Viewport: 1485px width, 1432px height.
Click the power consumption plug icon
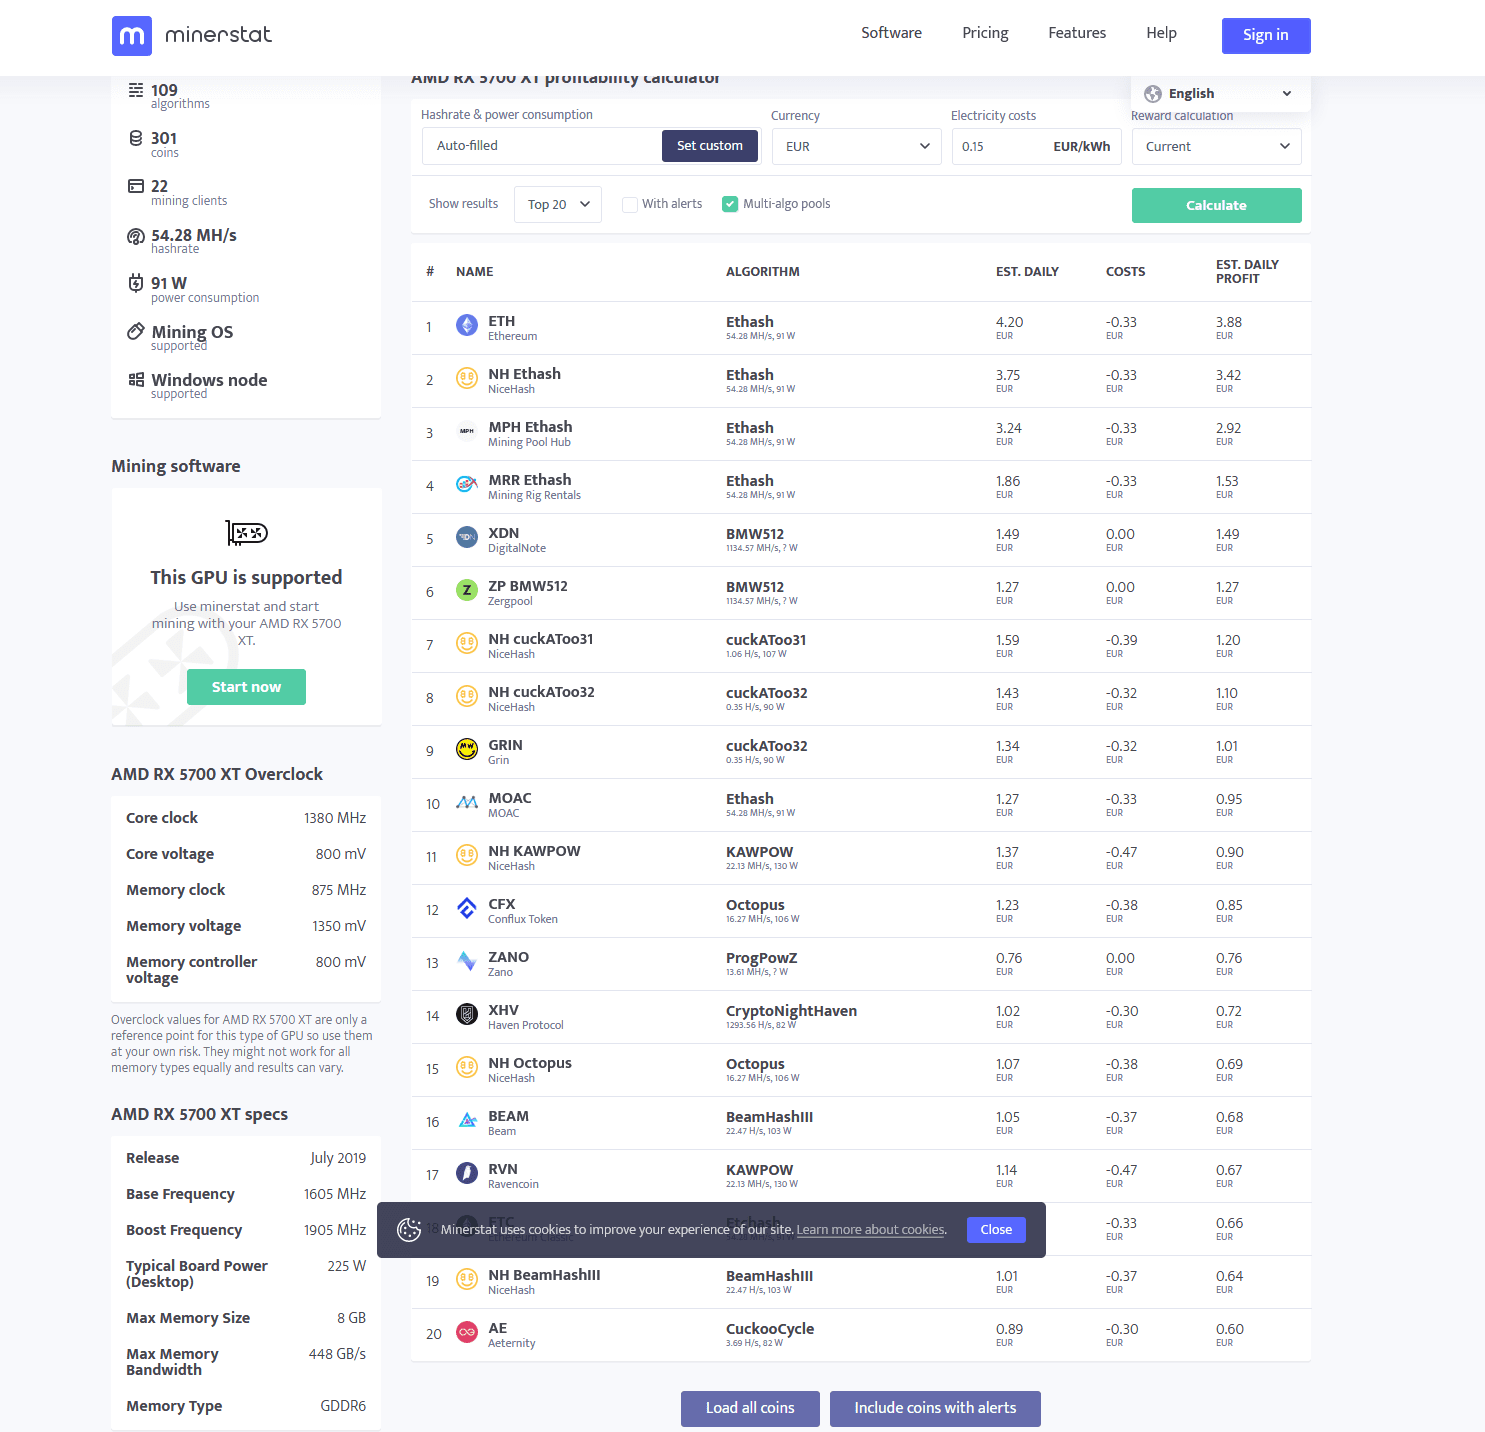point(136,283)
